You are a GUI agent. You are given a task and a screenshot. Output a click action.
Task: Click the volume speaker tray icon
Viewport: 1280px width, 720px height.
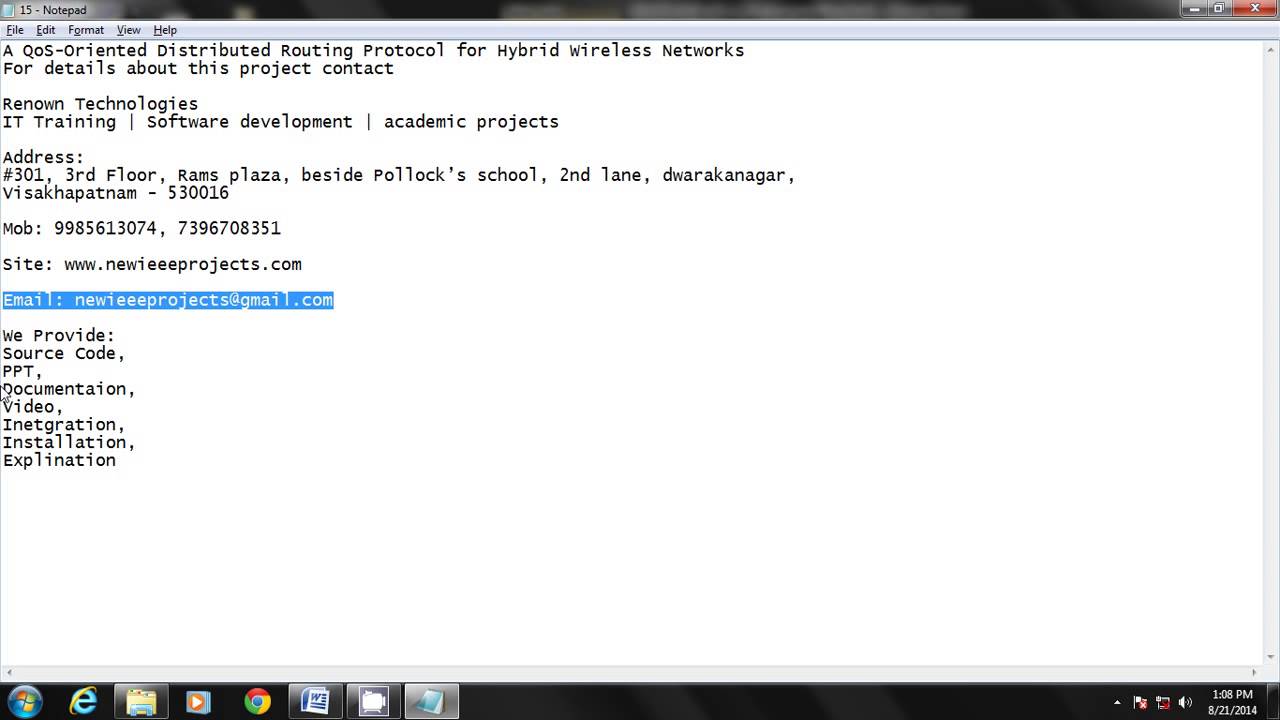(x=1186, y=703)
